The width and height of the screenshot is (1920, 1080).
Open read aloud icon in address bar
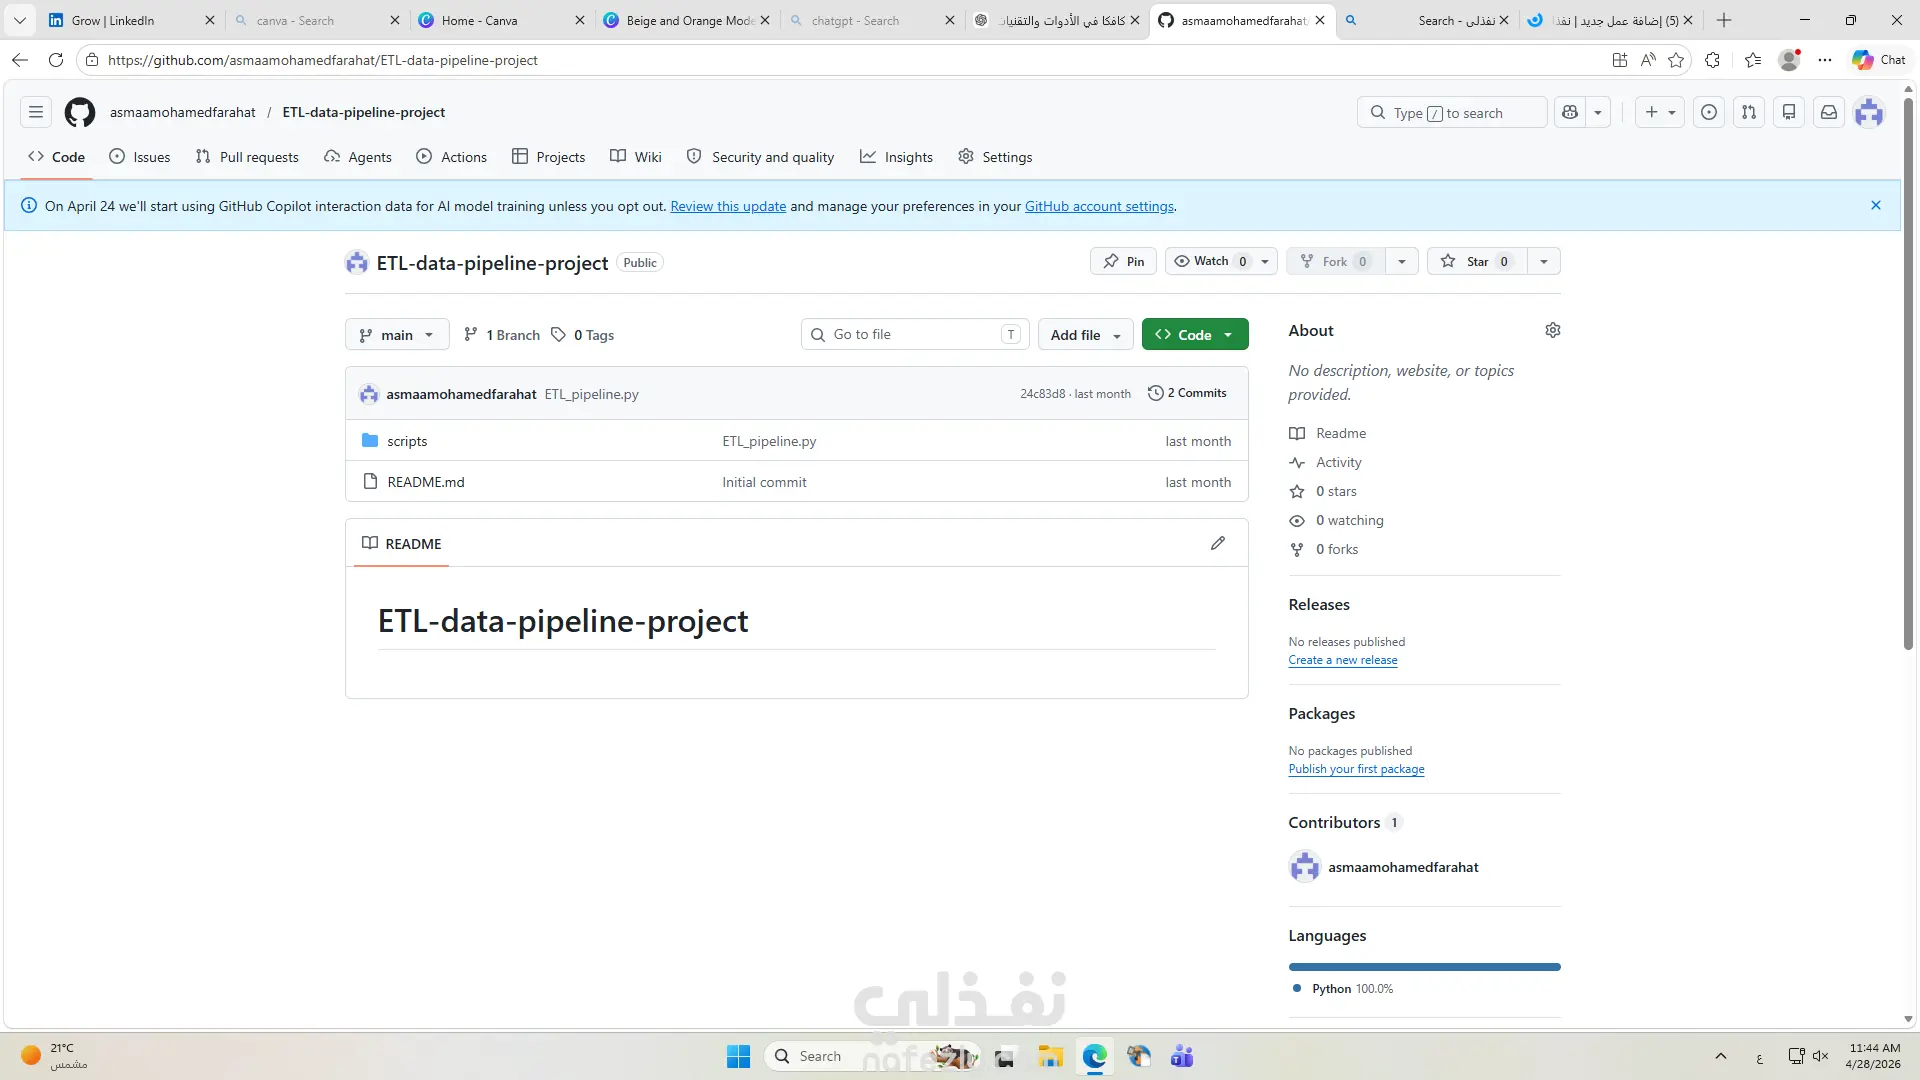pyautogui.click(x=1648, y=60)
